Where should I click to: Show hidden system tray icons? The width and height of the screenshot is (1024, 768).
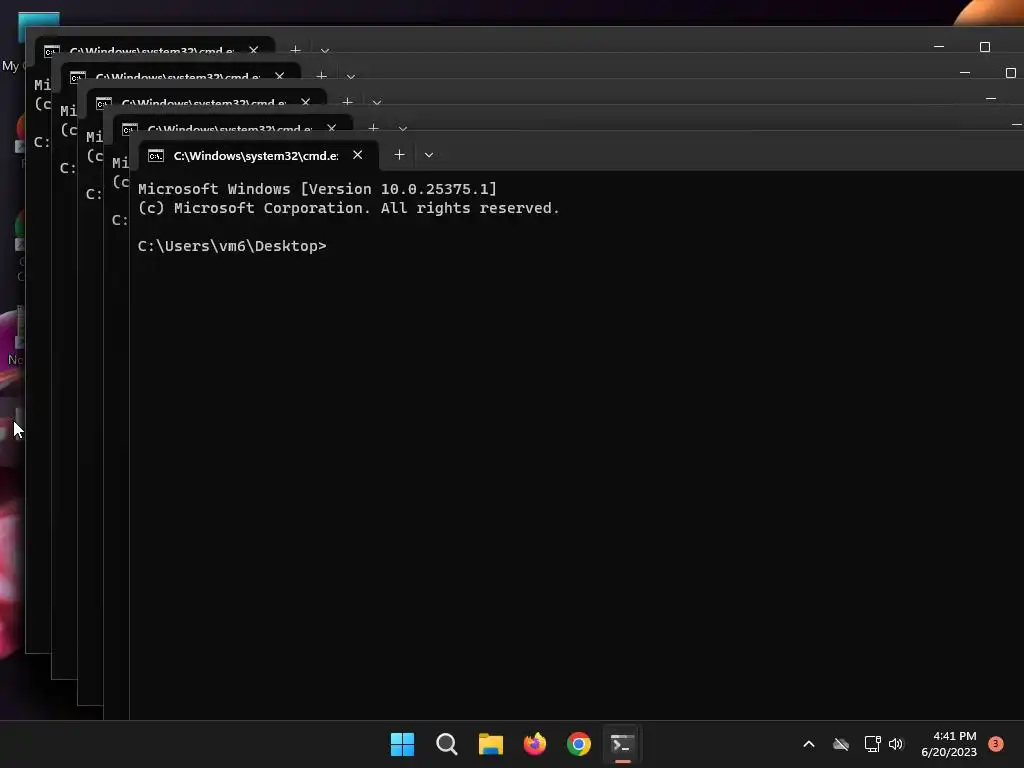808,744
